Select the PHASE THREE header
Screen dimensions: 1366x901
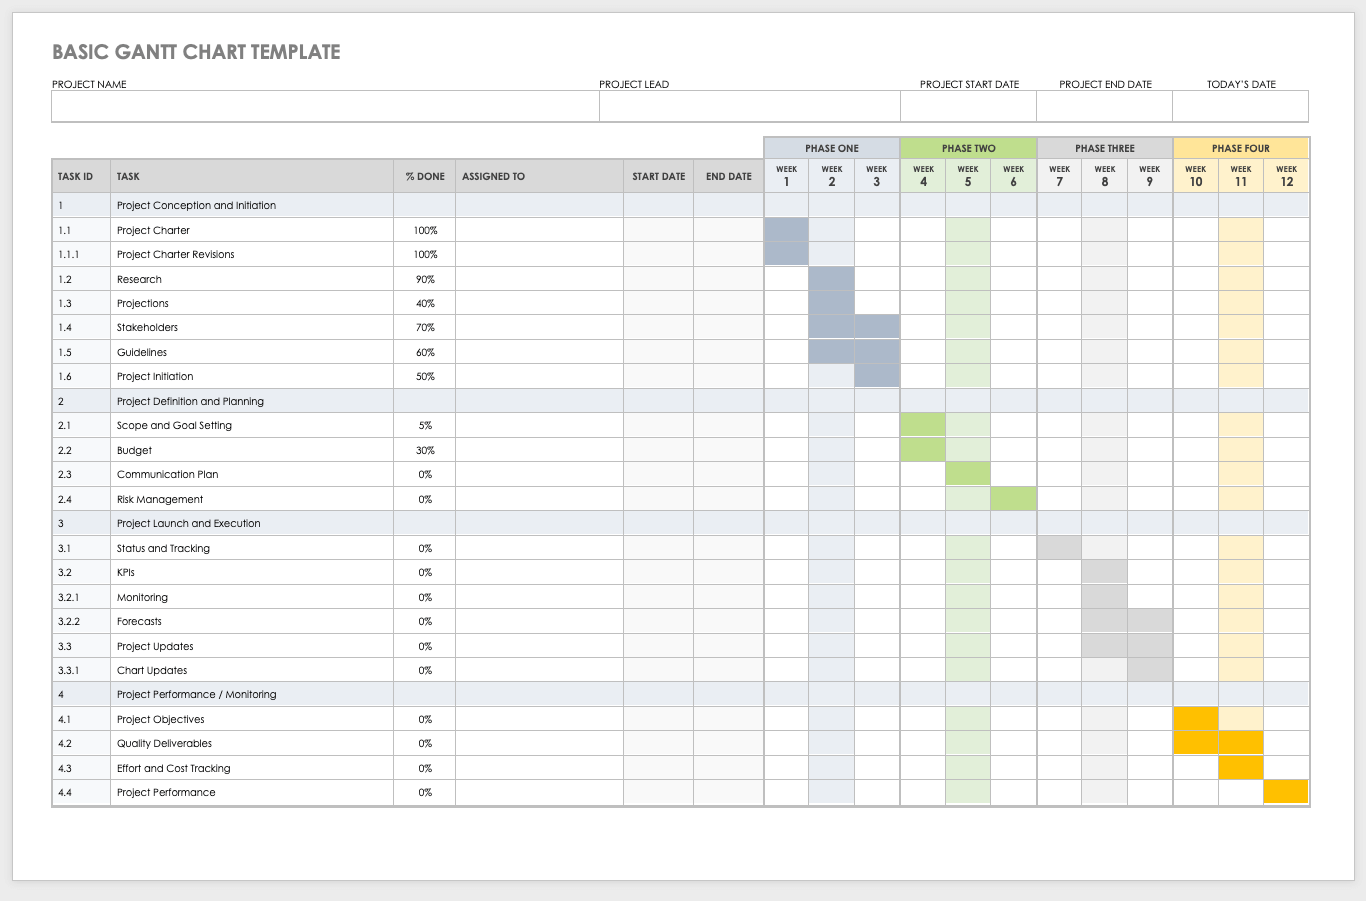[1104, 147]
